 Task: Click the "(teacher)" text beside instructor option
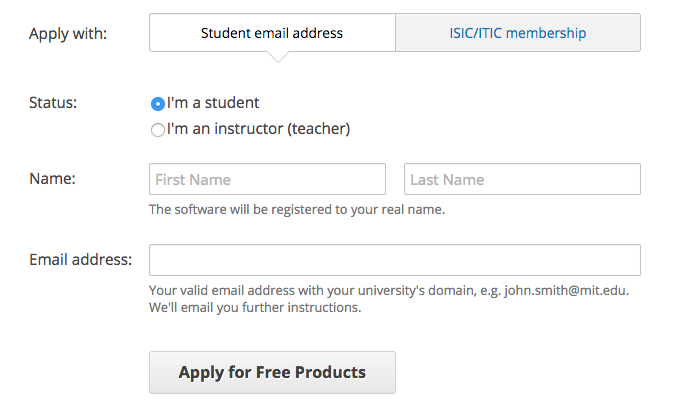(x=319, y=129)
